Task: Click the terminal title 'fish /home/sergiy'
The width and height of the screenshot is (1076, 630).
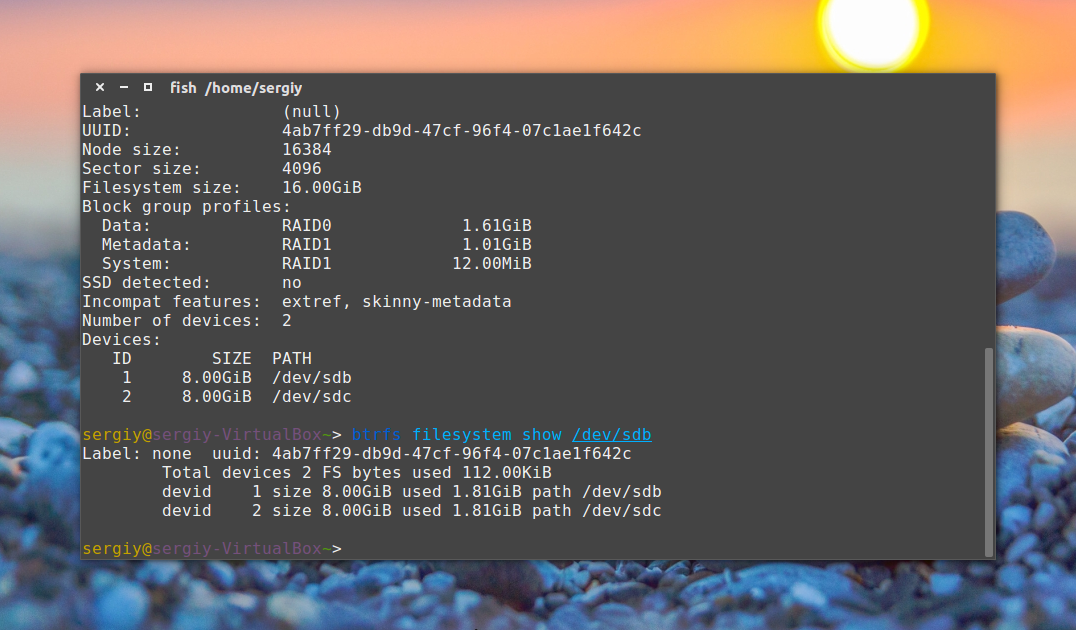Action: point(236,88)
